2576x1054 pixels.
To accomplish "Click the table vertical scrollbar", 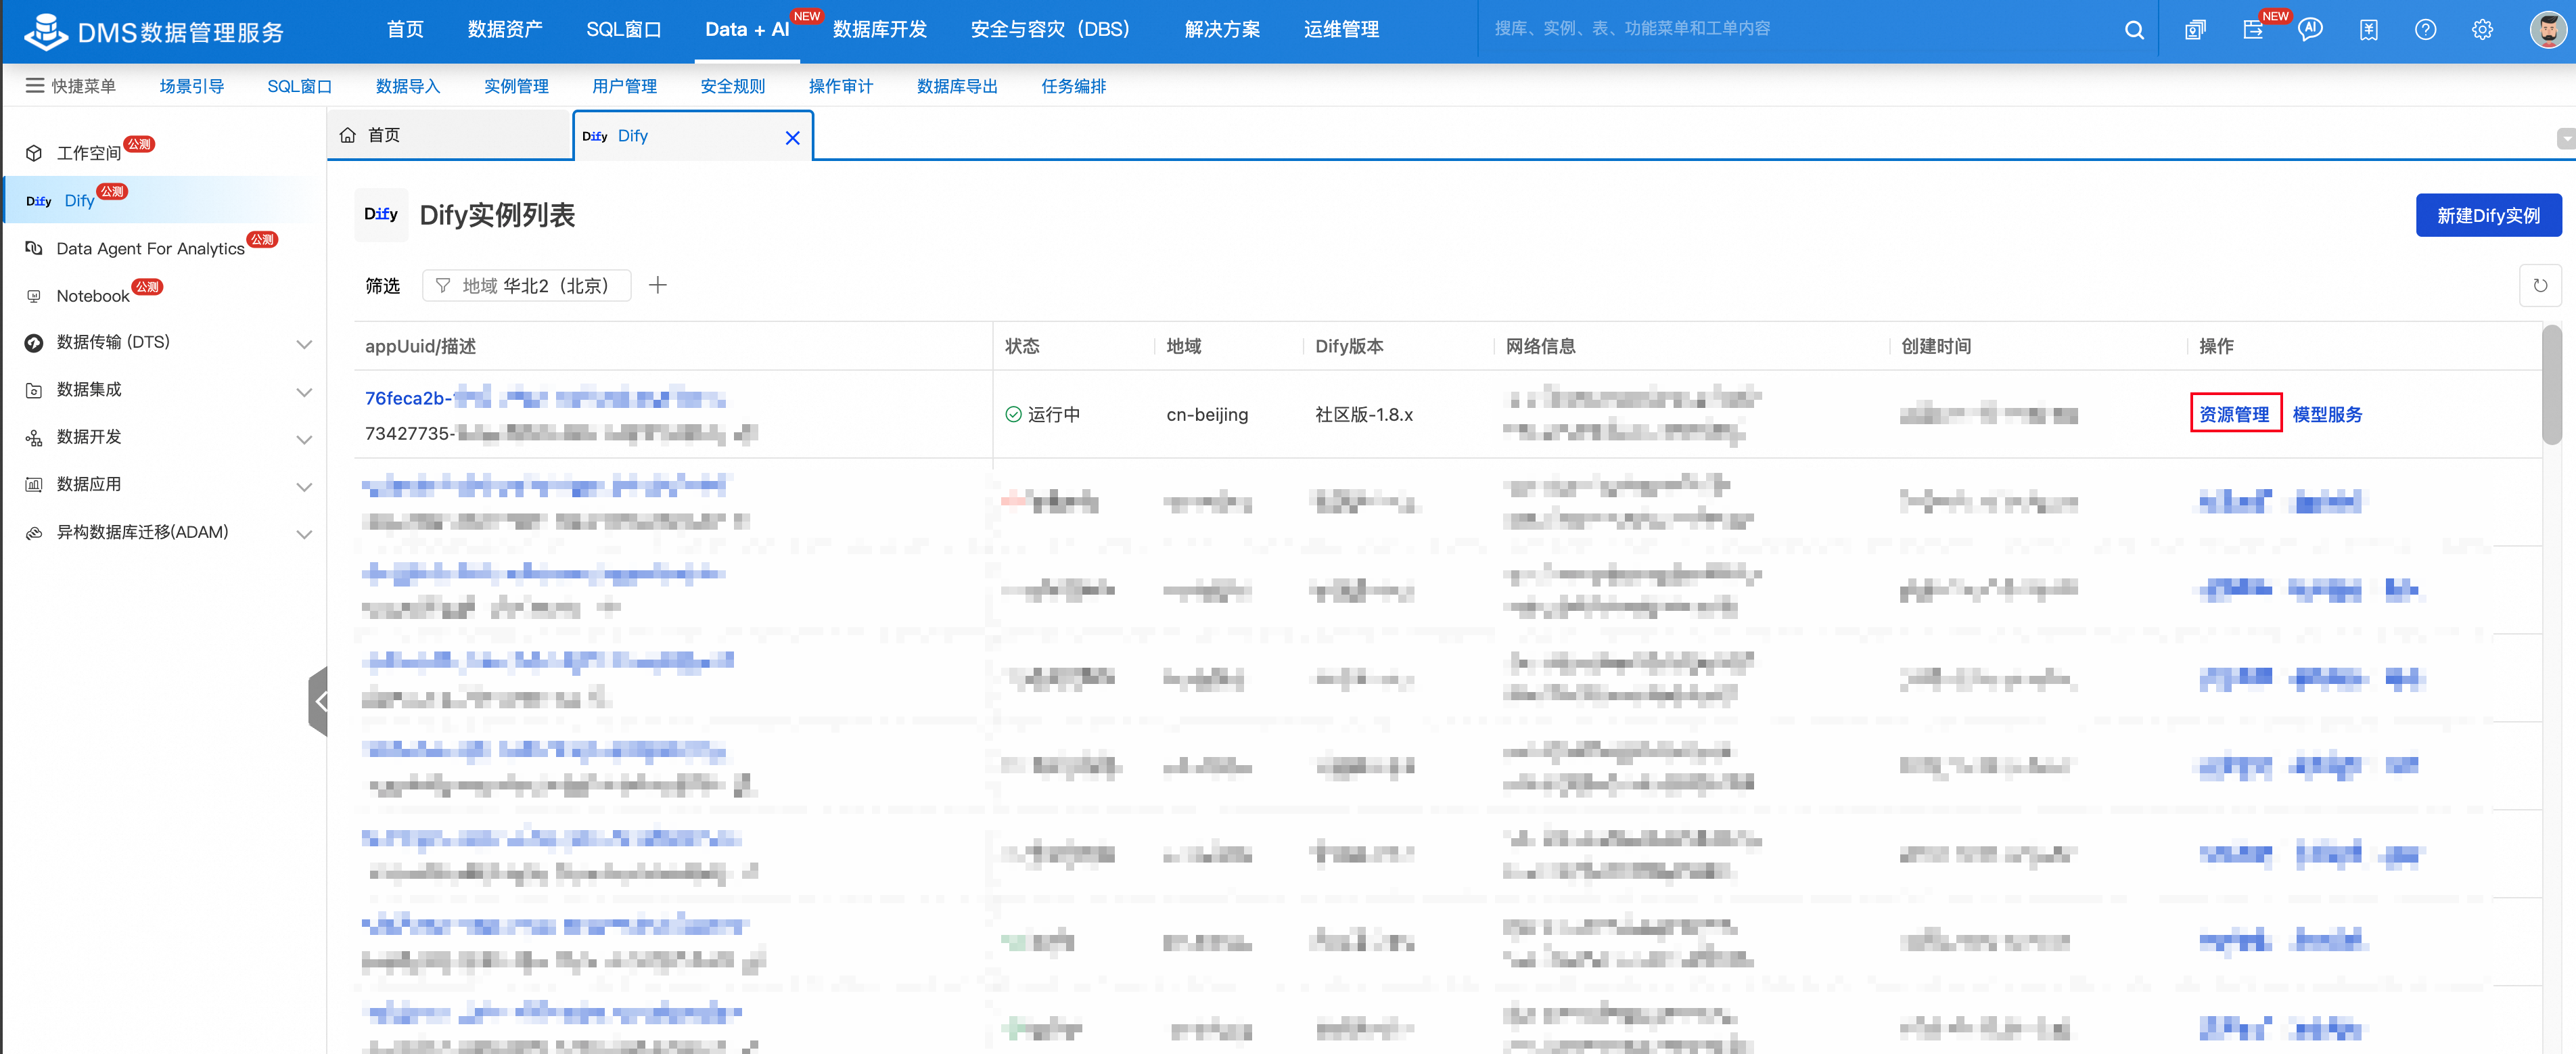I will tap(2551, 385).
